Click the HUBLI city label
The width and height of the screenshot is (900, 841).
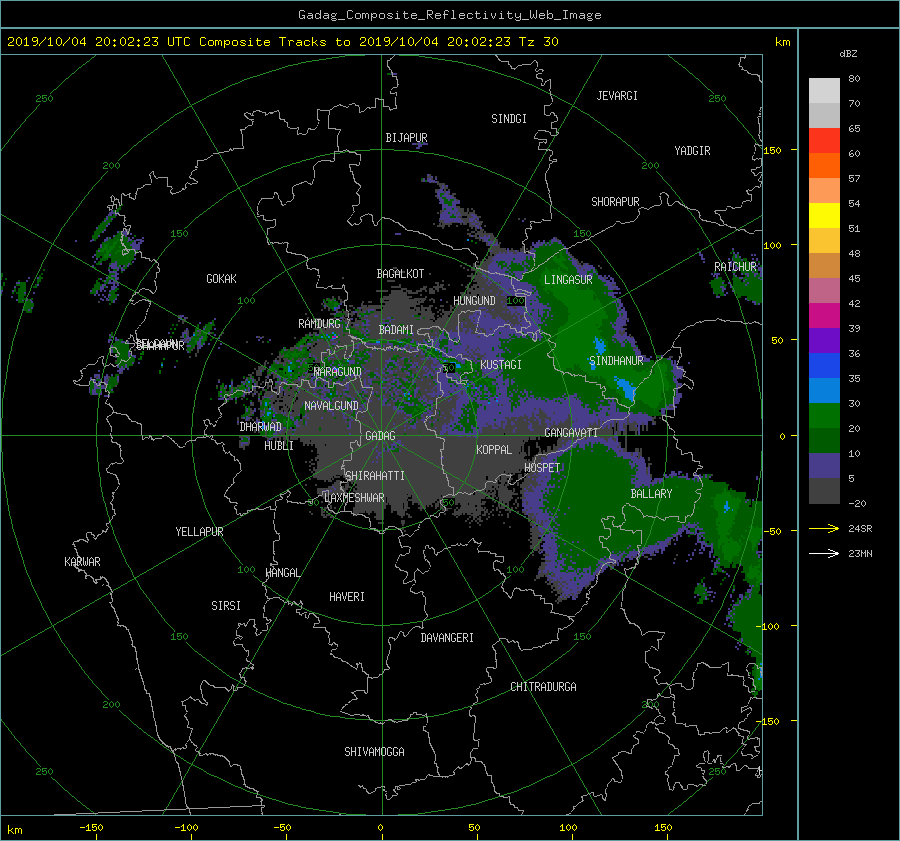[x=278, y=446]
